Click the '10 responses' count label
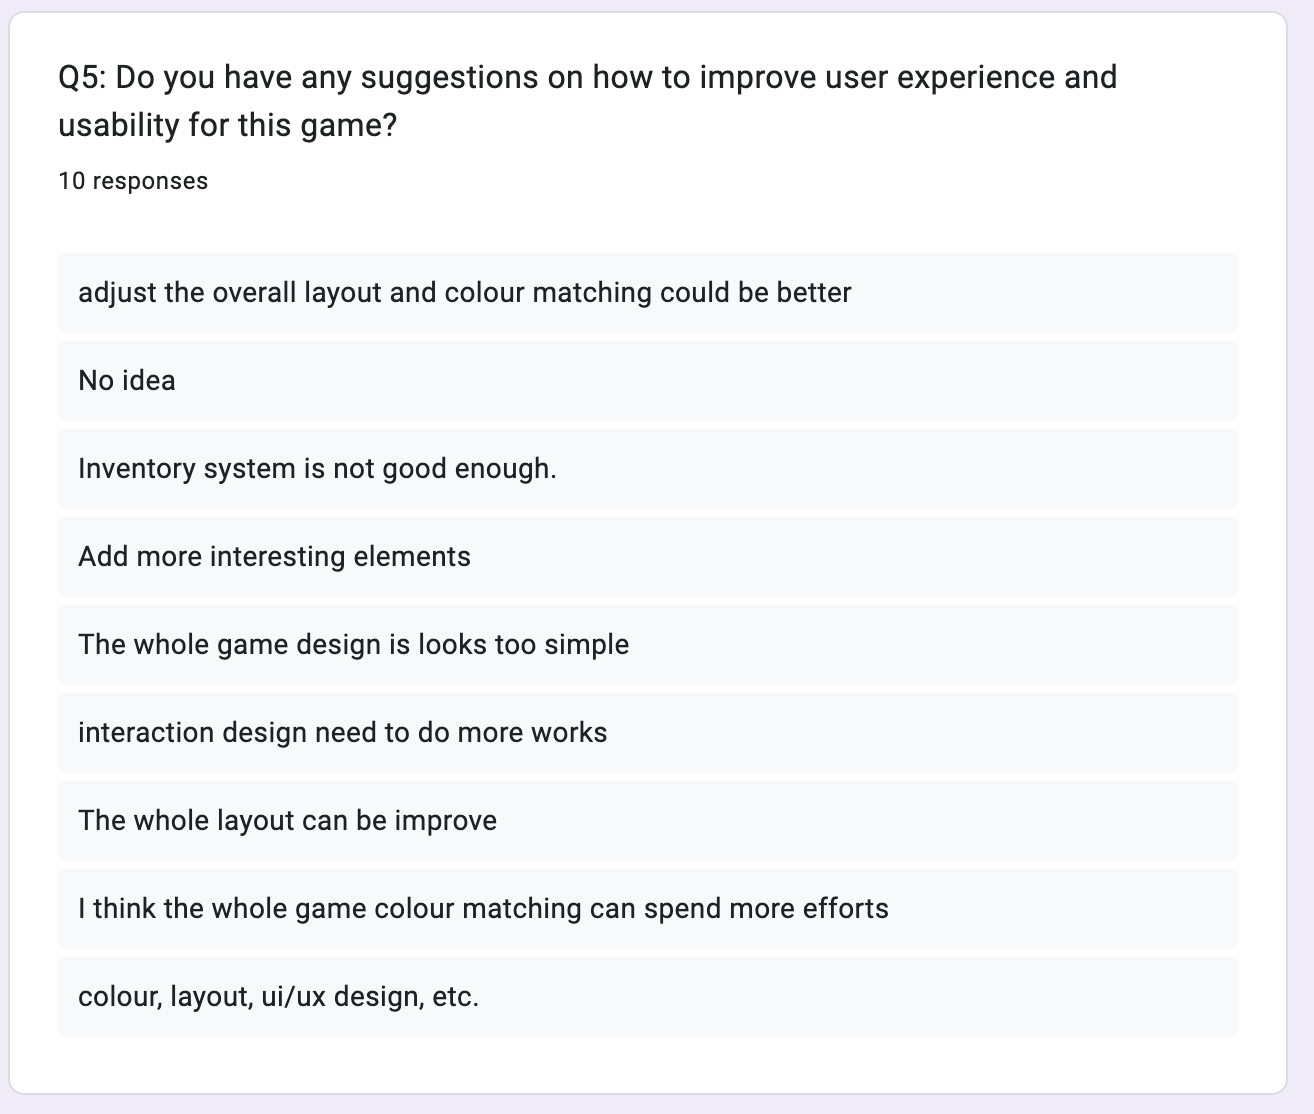The height and width of the screenshot is (1114, 1314). pyautogui.click(x=133, y=181)
